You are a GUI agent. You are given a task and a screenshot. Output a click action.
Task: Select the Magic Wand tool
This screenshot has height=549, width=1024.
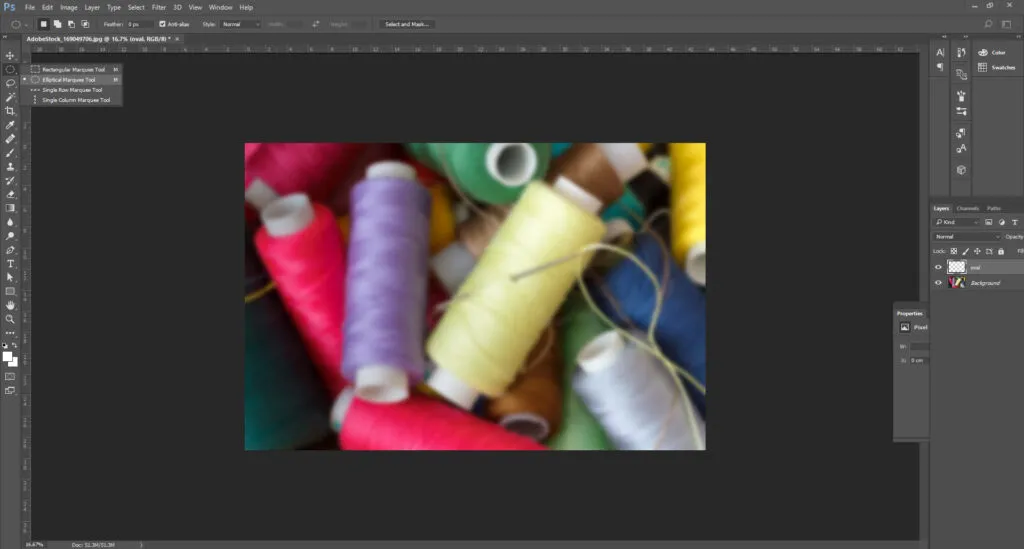(10, 97)
